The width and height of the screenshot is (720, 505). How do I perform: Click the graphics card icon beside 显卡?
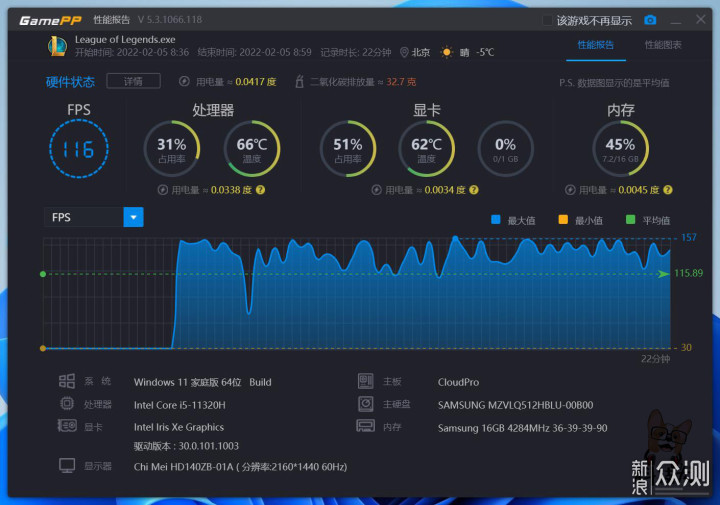pos(67,426)
